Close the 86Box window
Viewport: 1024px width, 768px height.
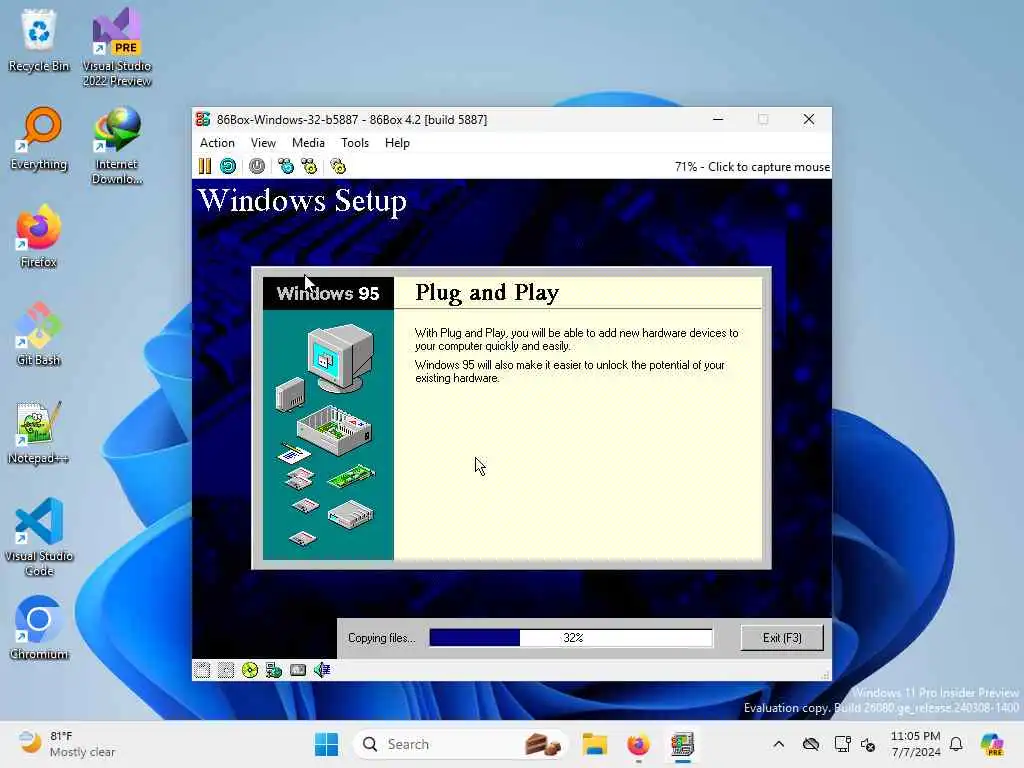[x=808, y=119]
